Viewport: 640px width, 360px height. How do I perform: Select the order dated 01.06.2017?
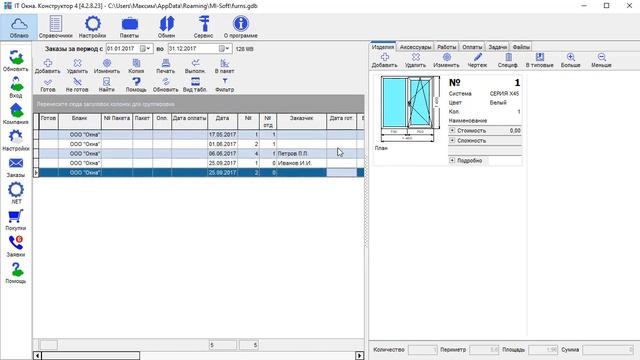[x=199, y=144]
